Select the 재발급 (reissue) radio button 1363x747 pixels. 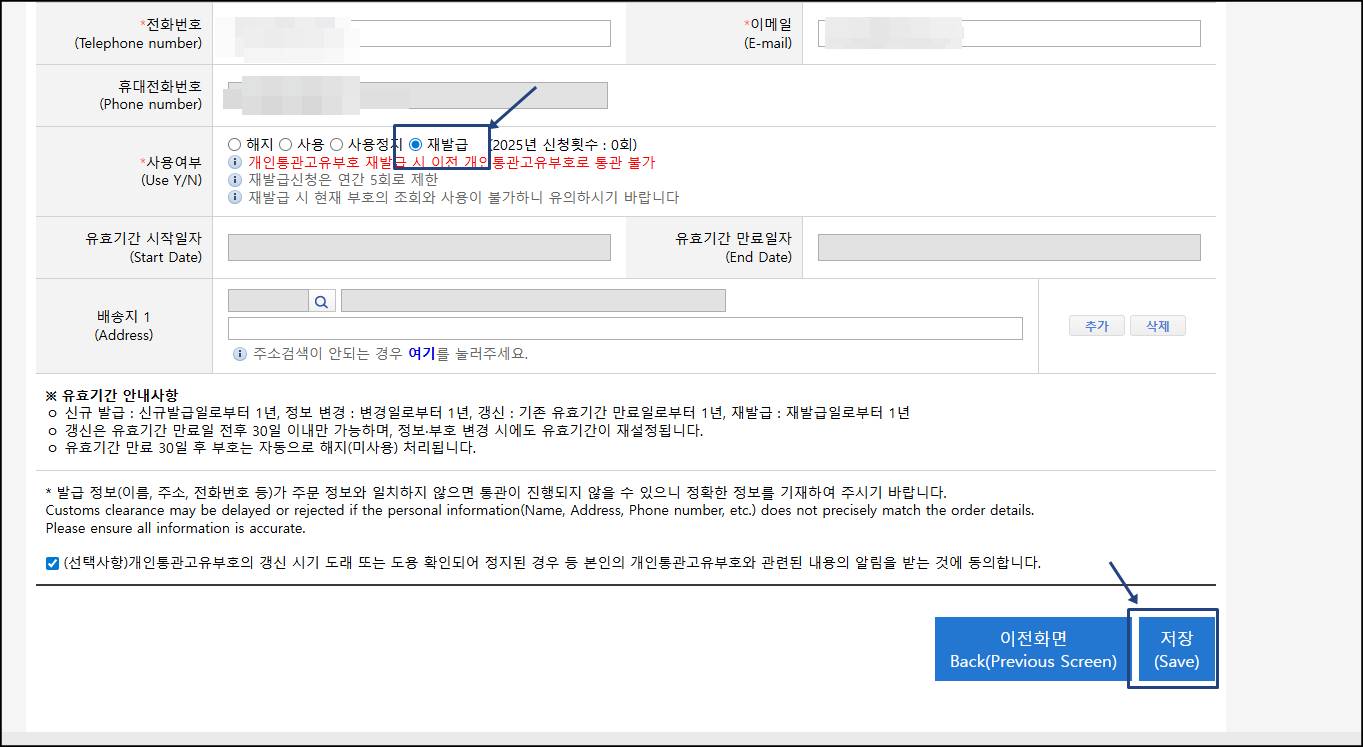[x=415, y=144]
